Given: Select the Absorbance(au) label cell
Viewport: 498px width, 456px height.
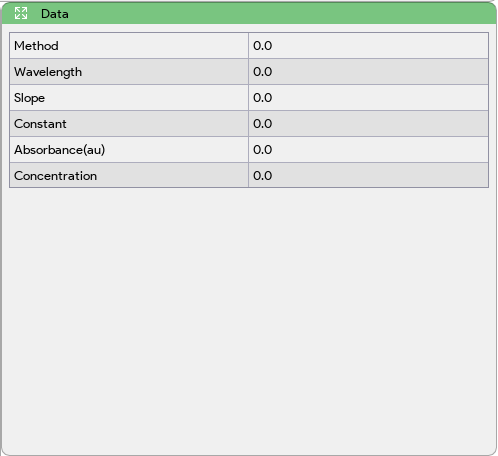Looking at the screenshot, I should point(129,150).
